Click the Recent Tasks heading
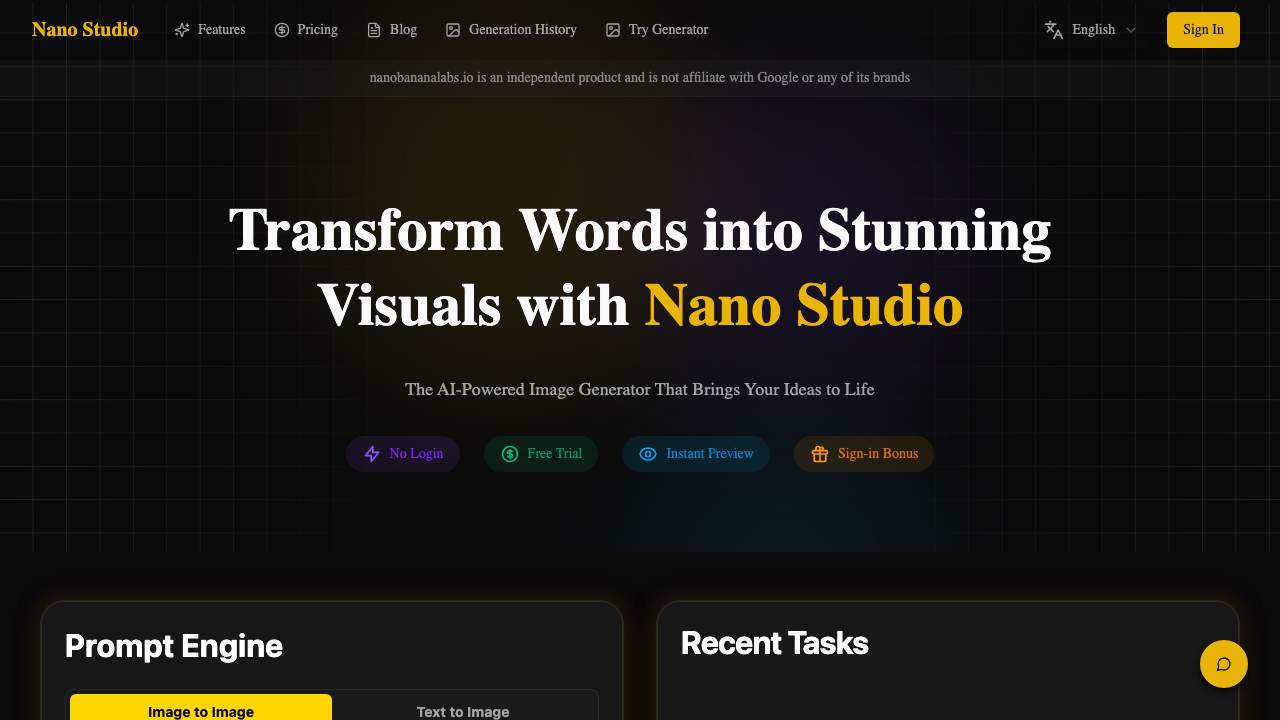1280x720 pixels. click(775, 643)
